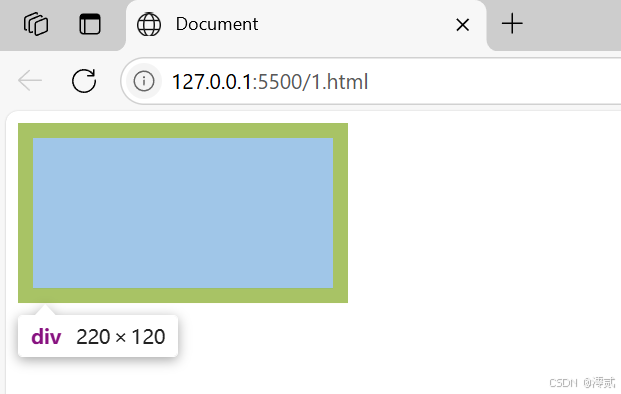Go back using the arrow button
This screenshot has width=621, height=394.
(30, 80)
